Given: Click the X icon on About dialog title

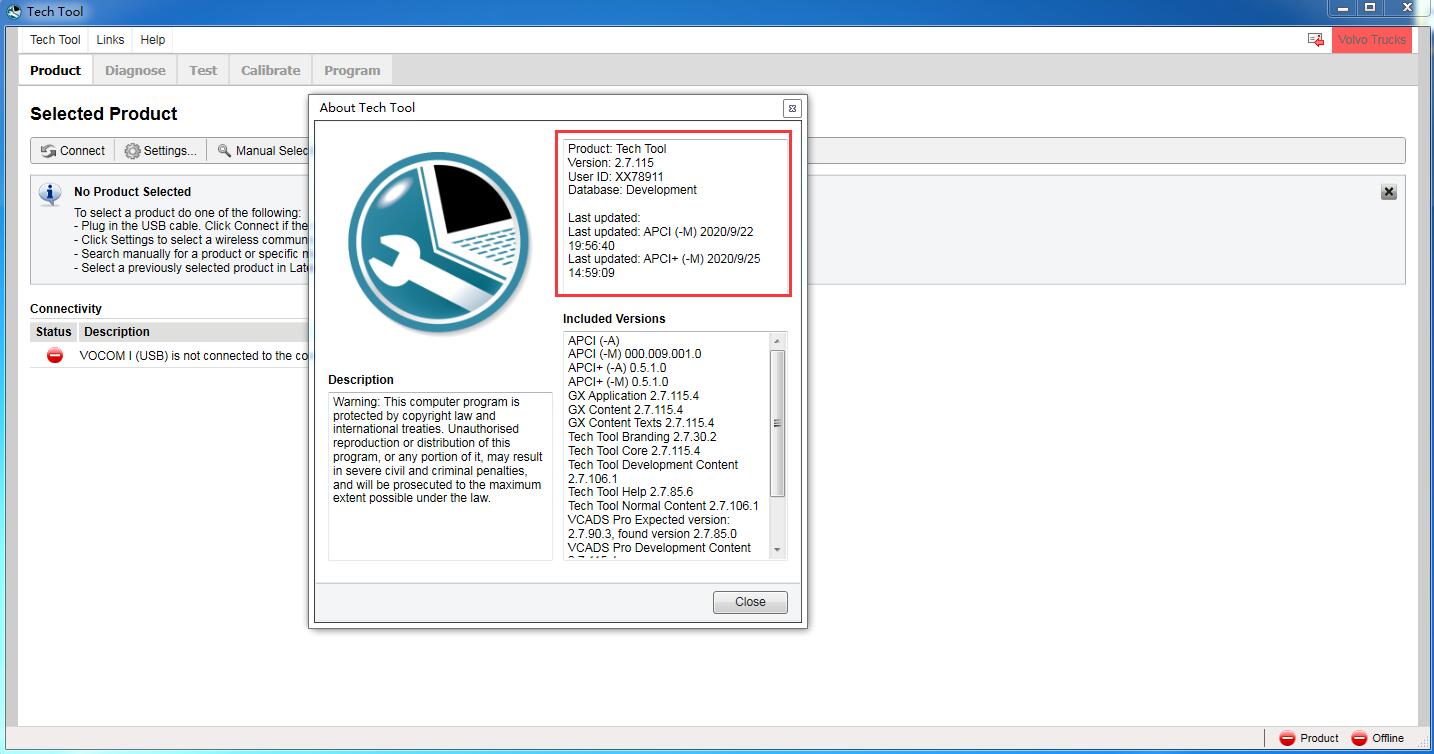Looking at the screenshot, I should [792, 108].
